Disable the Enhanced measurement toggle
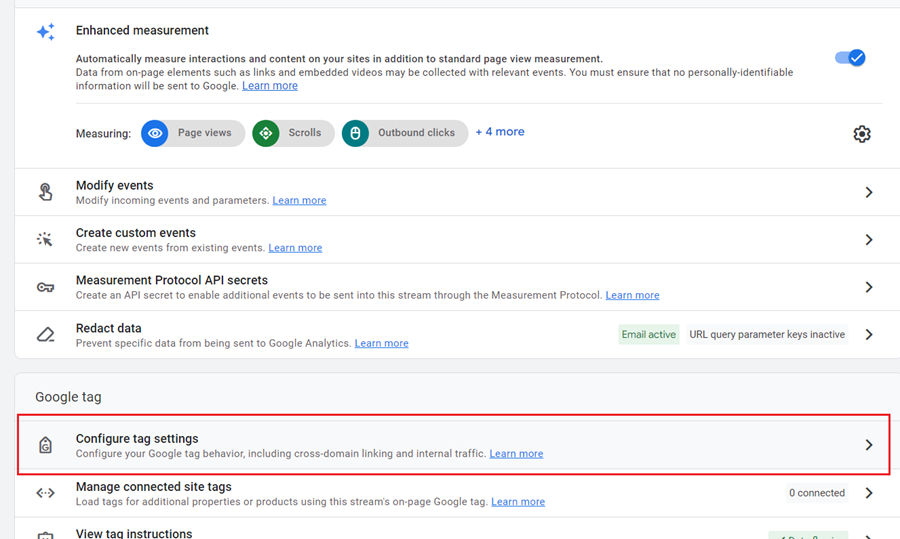The image size is (900, 539). (x=850, y=58)
